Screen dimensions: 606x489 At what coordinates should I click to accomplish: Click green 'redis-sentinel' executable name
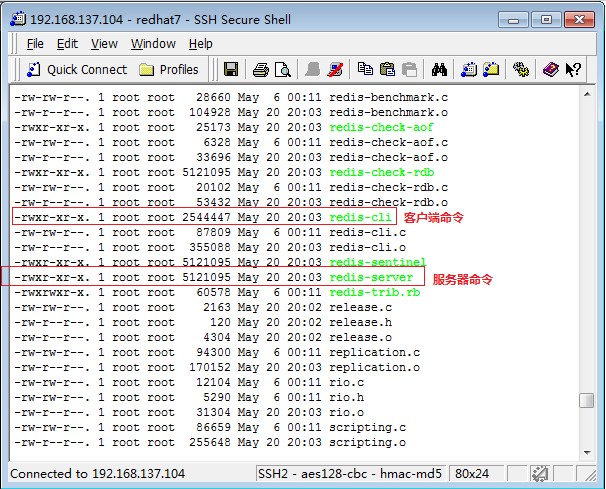378,262
